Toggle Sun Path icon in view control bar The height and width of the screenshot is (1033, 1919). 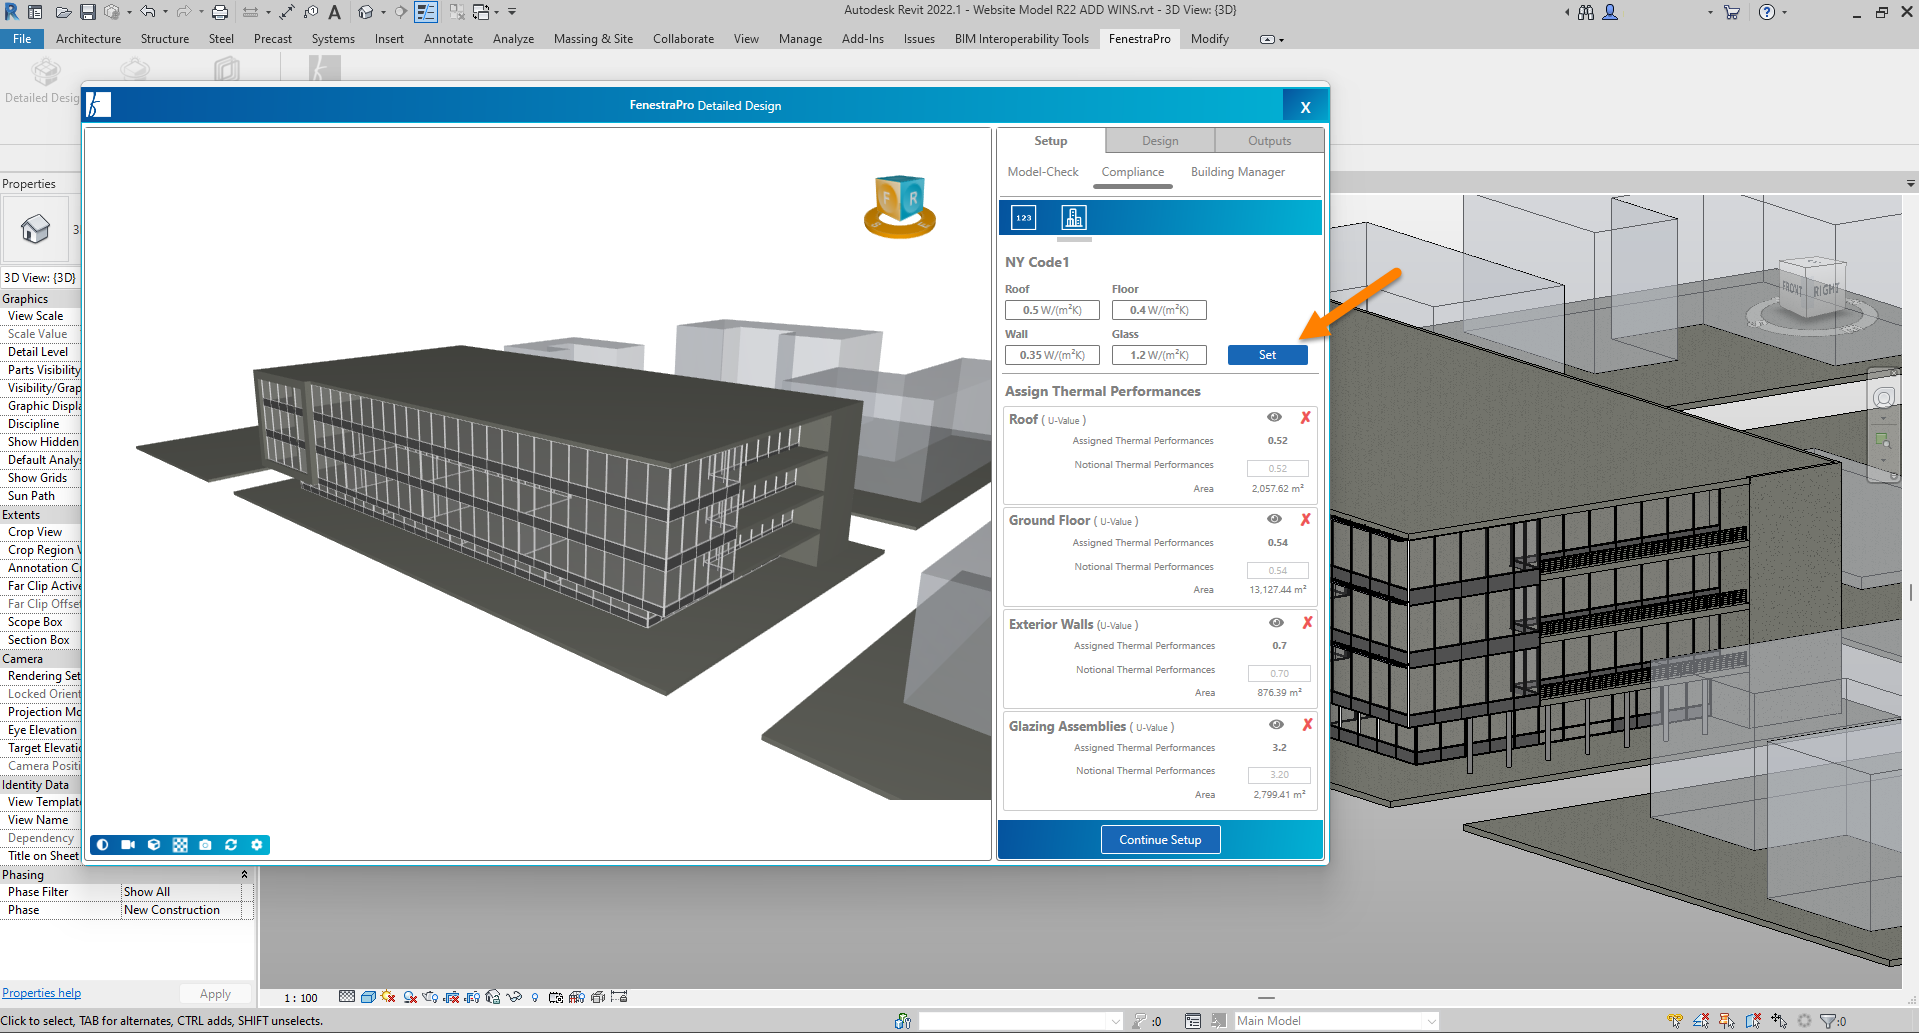point(388,997)
